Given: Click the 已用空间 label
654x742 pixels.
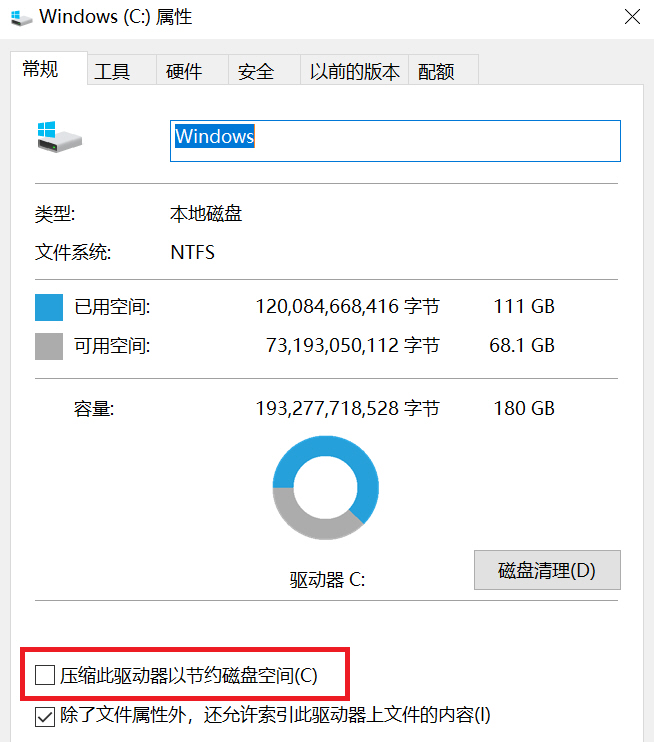Looking at the screenshot, I should click(x=112, y=307).
